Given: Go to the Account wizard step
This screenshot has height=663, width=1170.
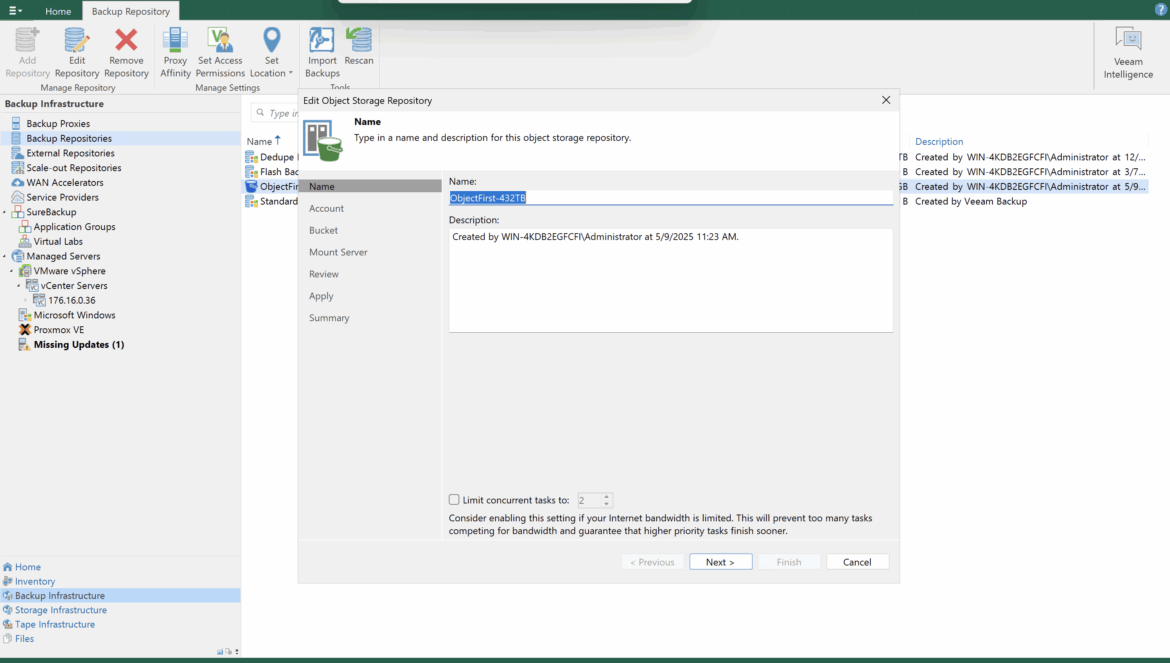Looking at the screenshot, I should (x=326, y=209).
